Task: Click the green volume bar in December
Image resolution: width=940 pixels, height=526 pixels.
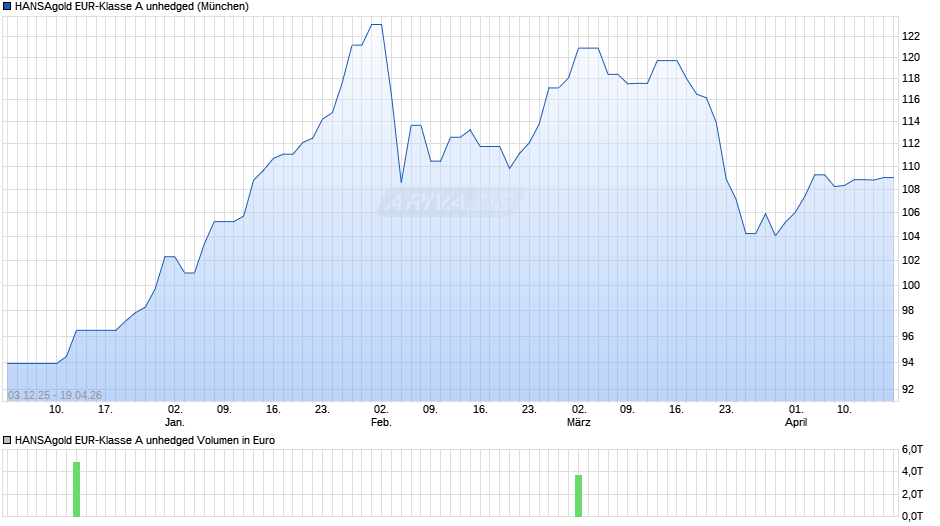Action: coord(76,489)
